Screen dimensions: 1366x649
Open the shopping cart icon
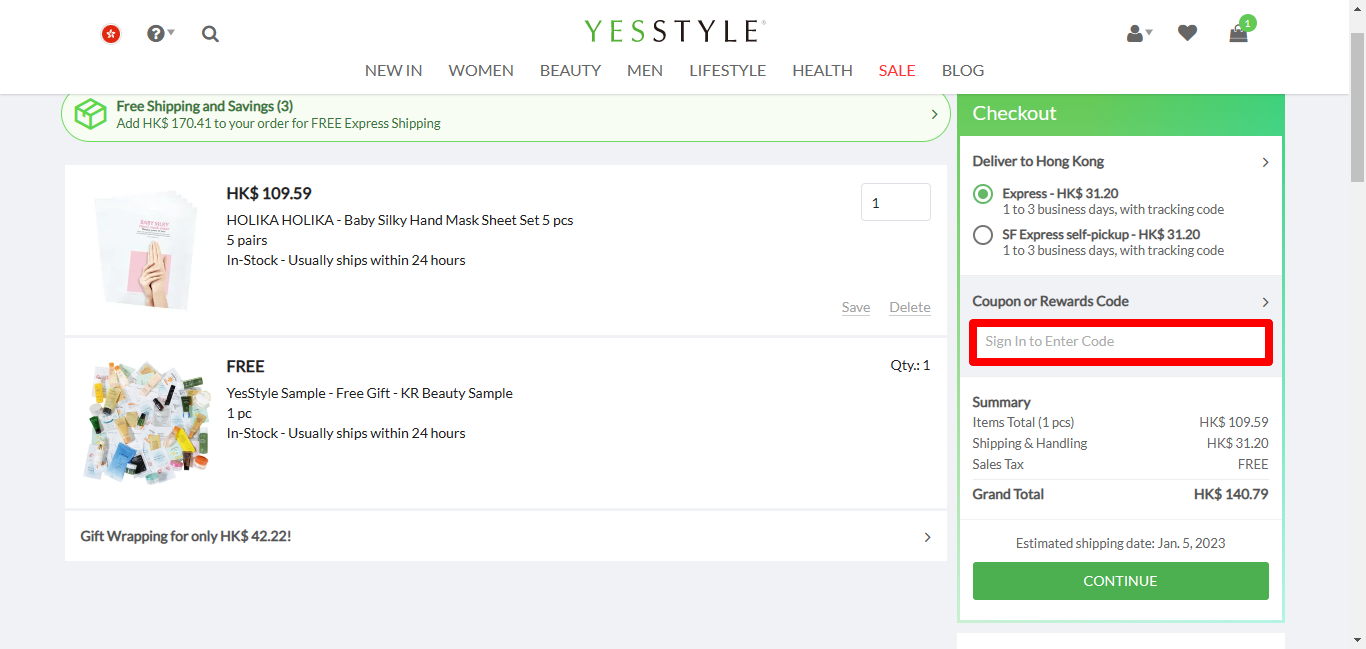point(1237,35)
